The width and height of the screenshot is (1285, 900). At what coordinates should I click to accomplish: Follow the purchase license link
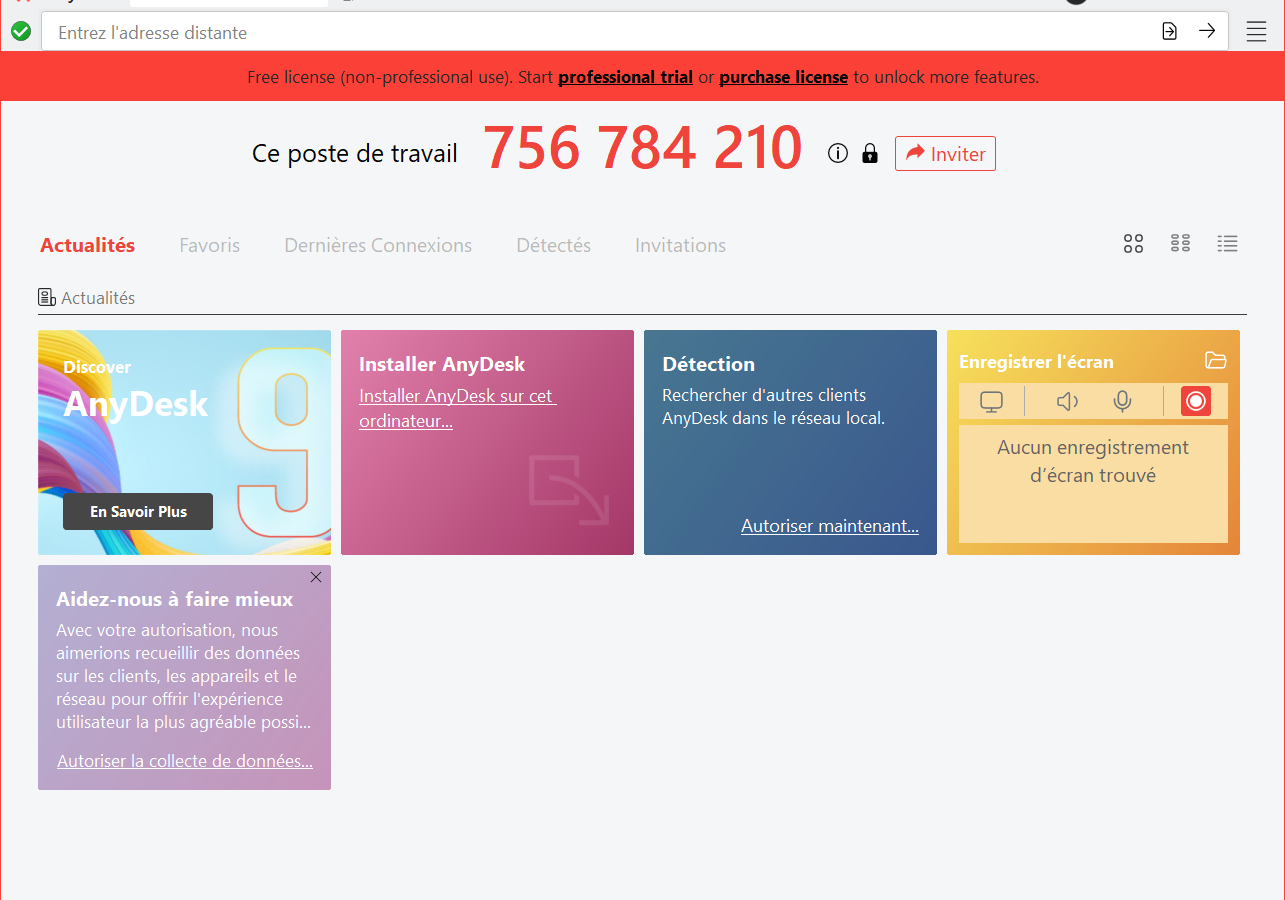[x=784, y=77]
